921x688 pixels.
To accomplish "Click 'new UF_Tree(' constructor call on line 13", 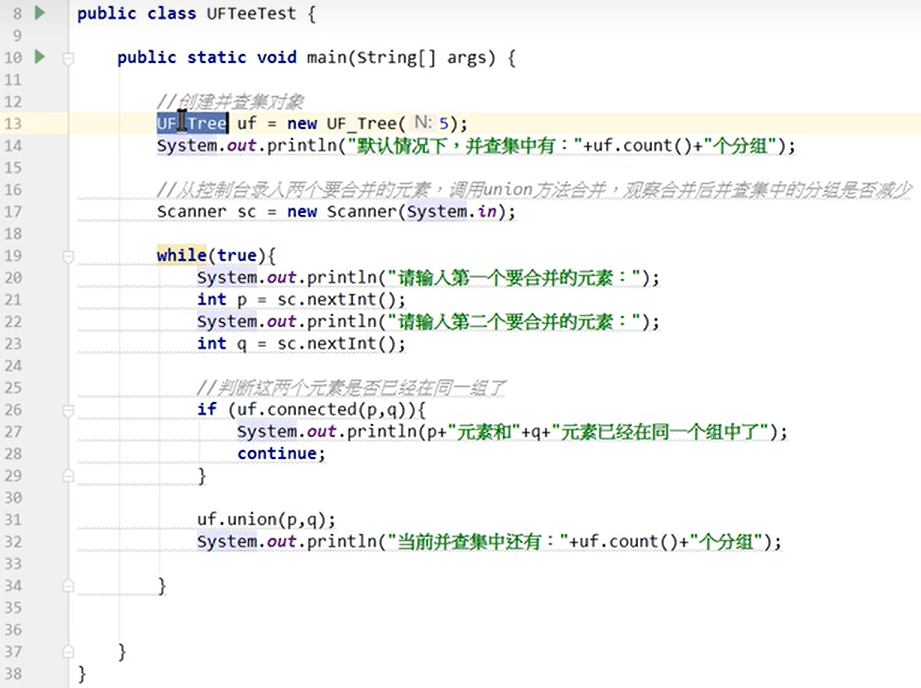I will click(346, 123).
